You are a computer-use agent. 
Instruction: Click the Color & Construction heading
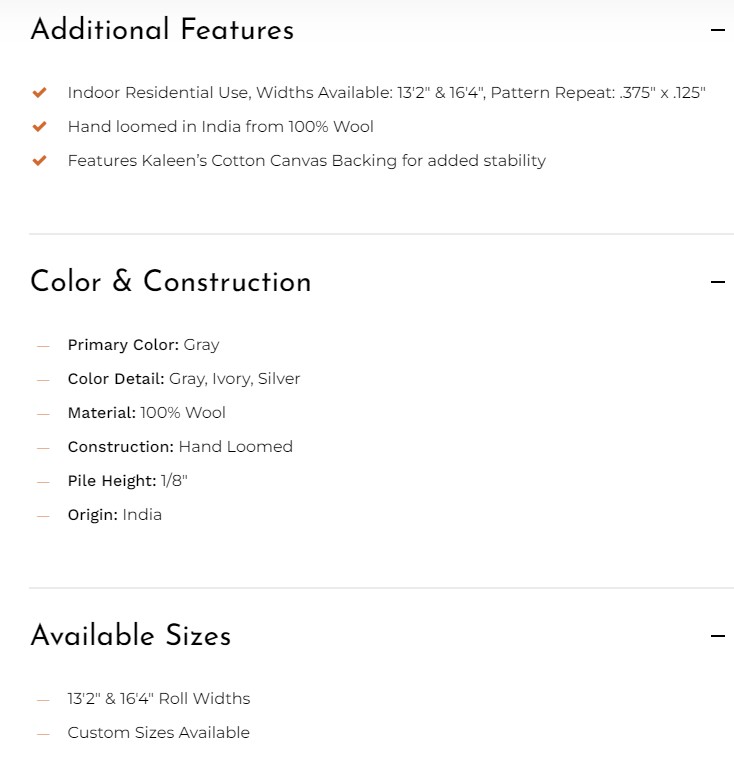[170, 282]
